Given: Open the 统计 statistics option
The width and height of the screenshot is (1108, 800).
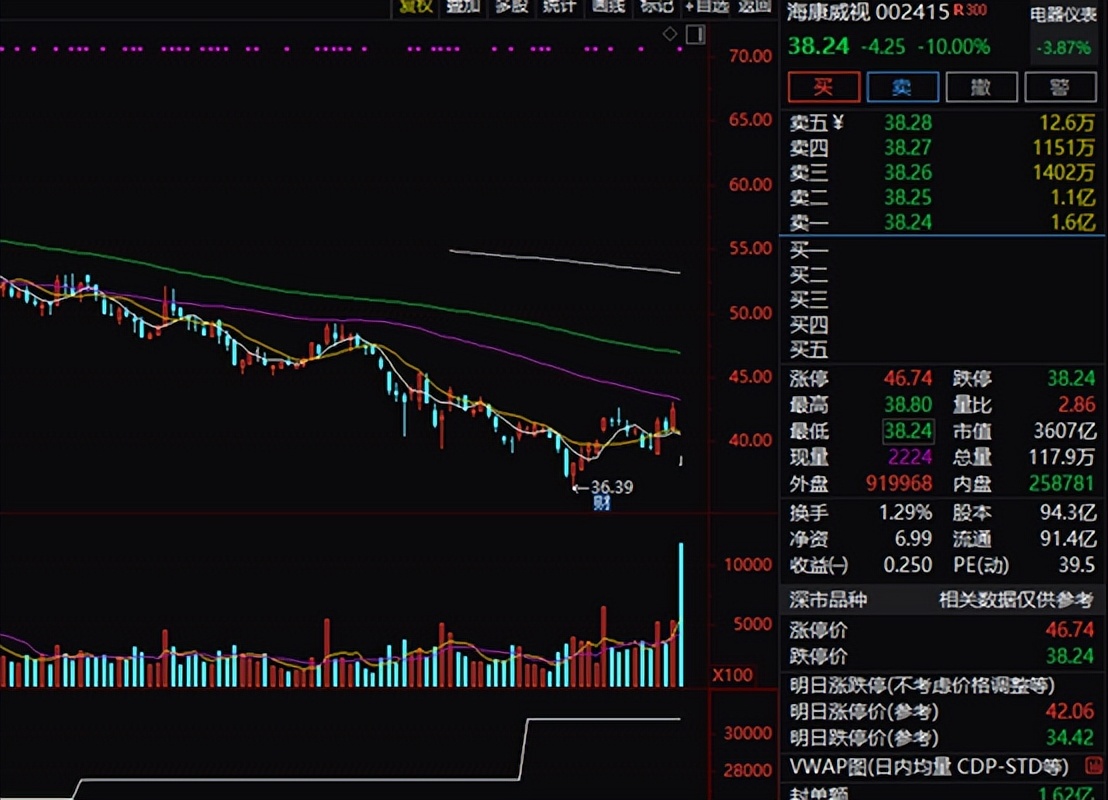Looking at the screenshot, I should 559,6.
